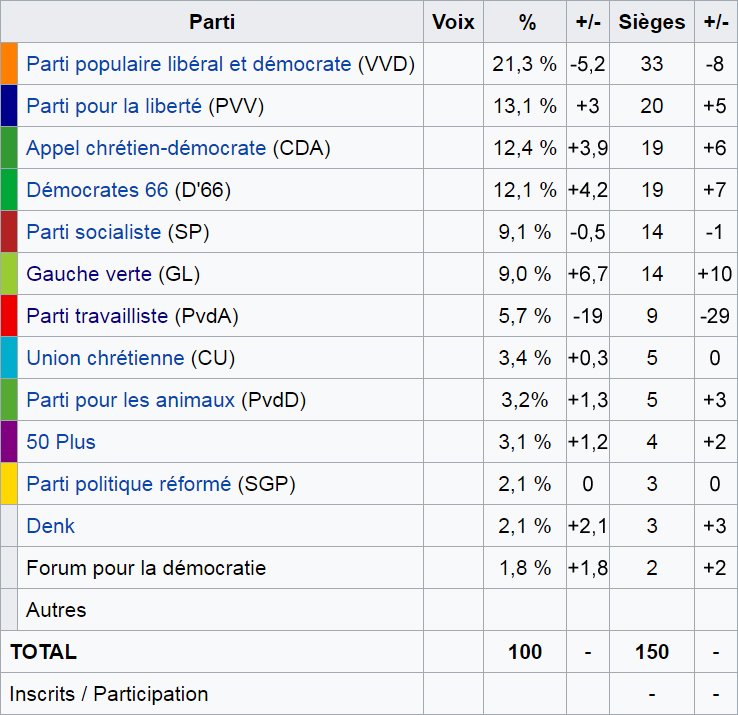738x715 pixels.
Task: Click the Sièges column header
Action: point(652,22)
